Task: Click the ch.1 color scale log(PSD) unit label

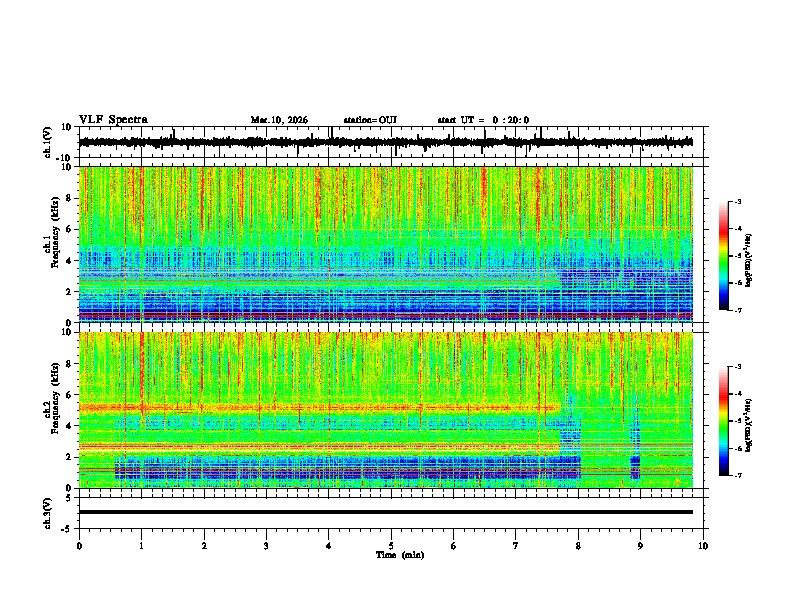Action: [749, 261]
